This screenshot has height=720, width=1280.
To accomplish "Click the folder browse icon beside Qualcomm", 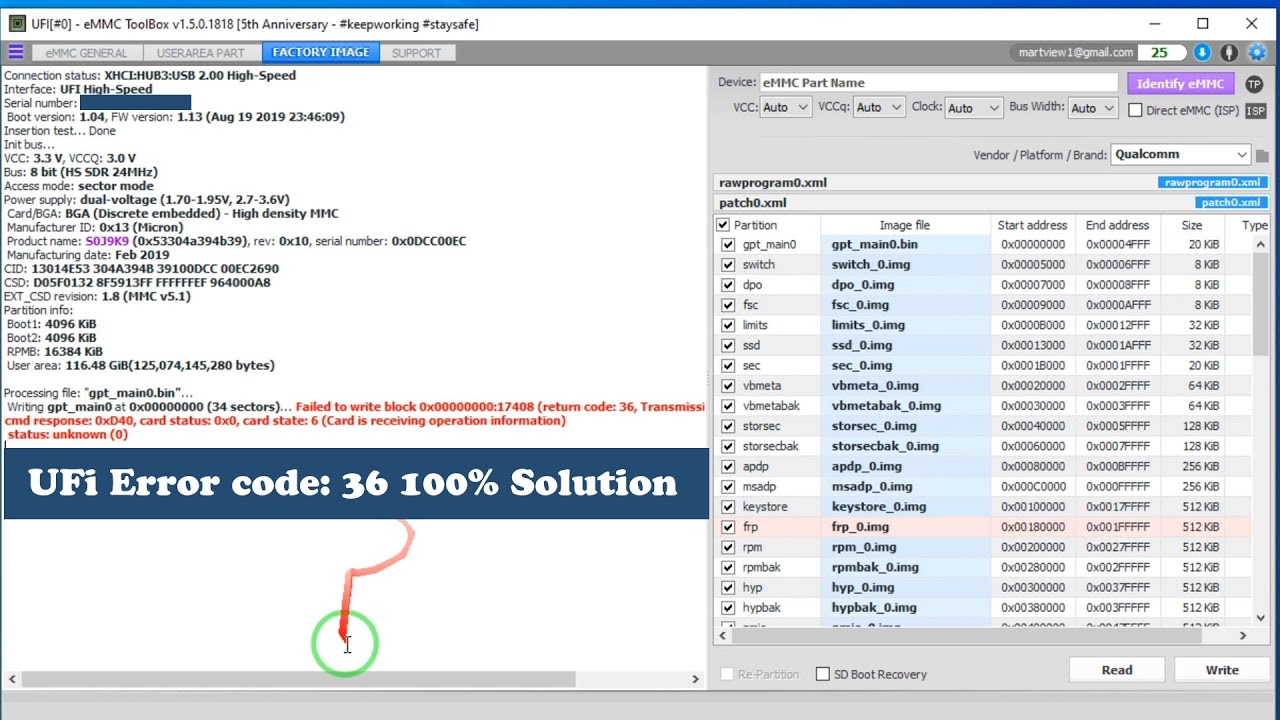I will tap(1262, 155).
